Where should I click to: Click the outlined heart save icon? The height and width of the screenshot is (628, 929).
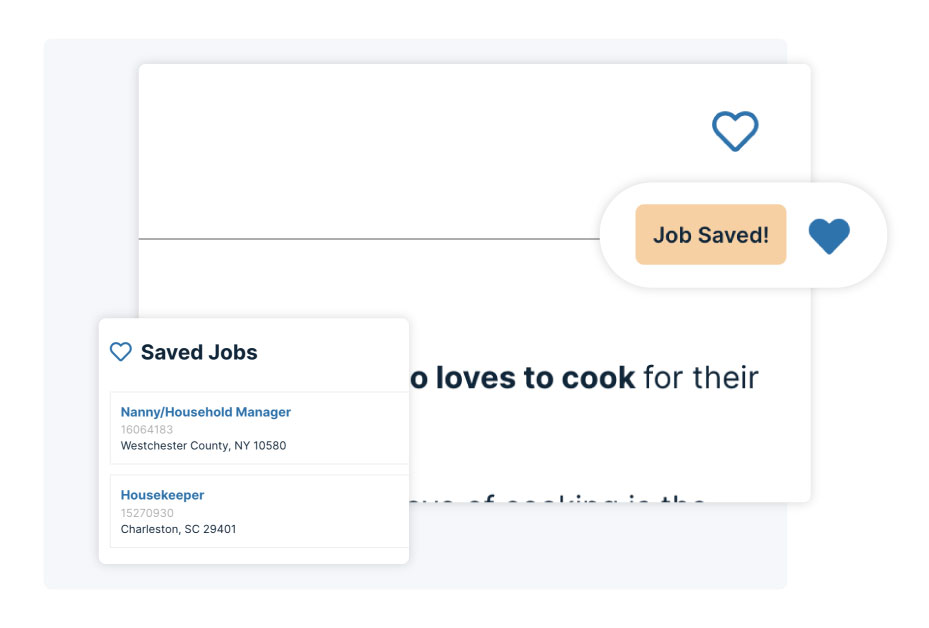[735, 131]
